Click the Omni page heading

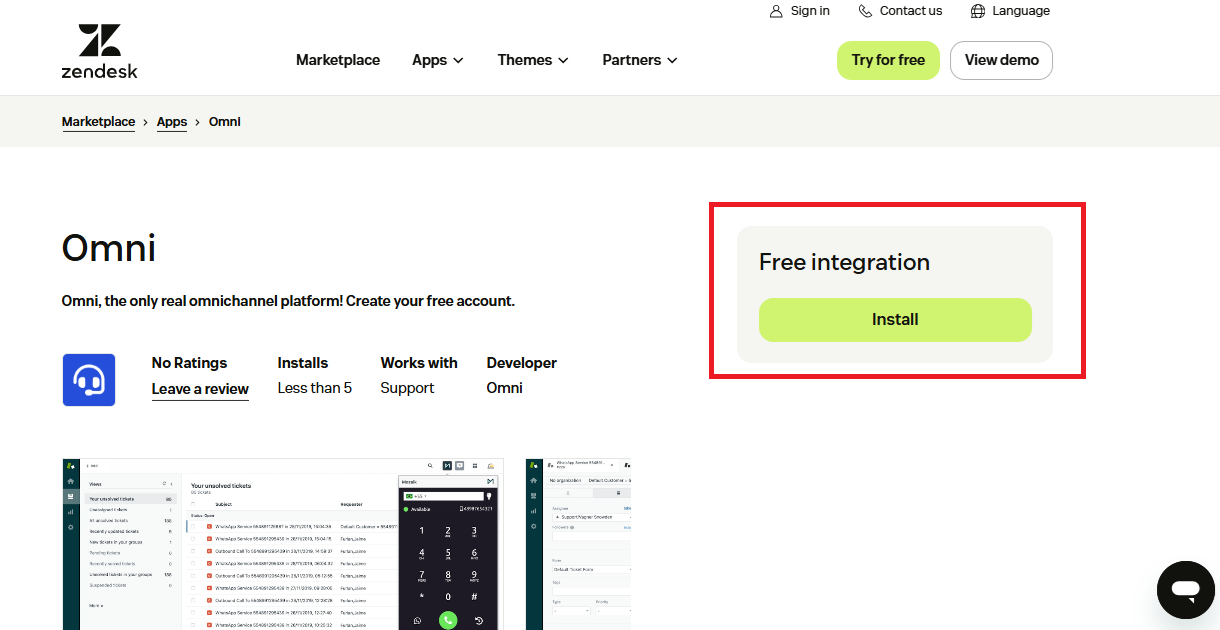tap(109, 247)
